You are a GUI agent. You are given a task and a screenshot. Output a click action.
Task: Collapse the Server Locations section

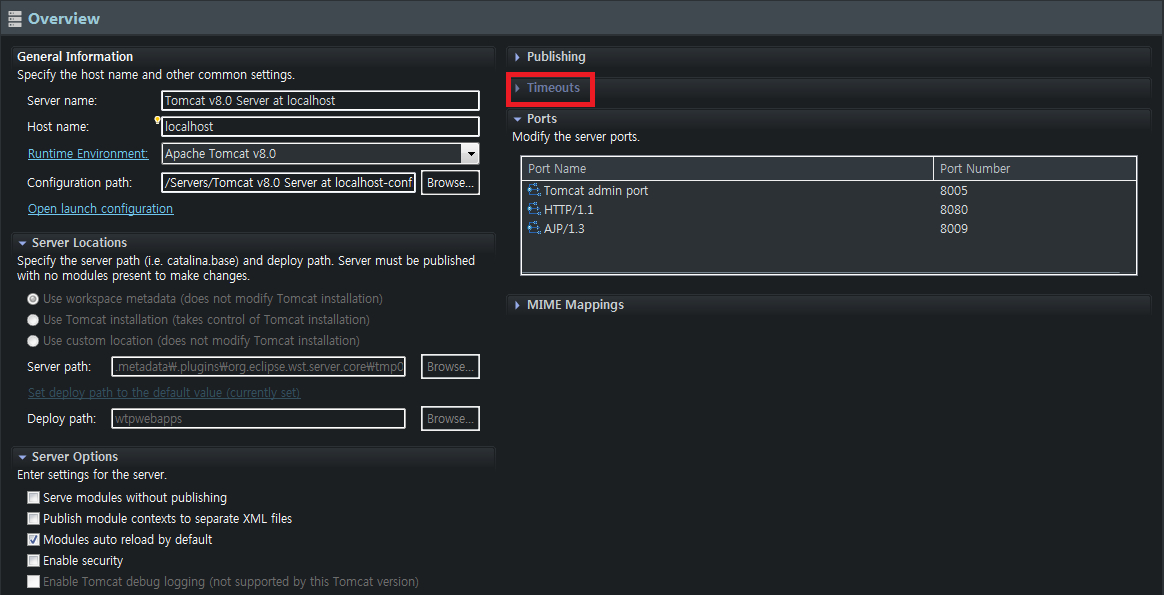22,243
